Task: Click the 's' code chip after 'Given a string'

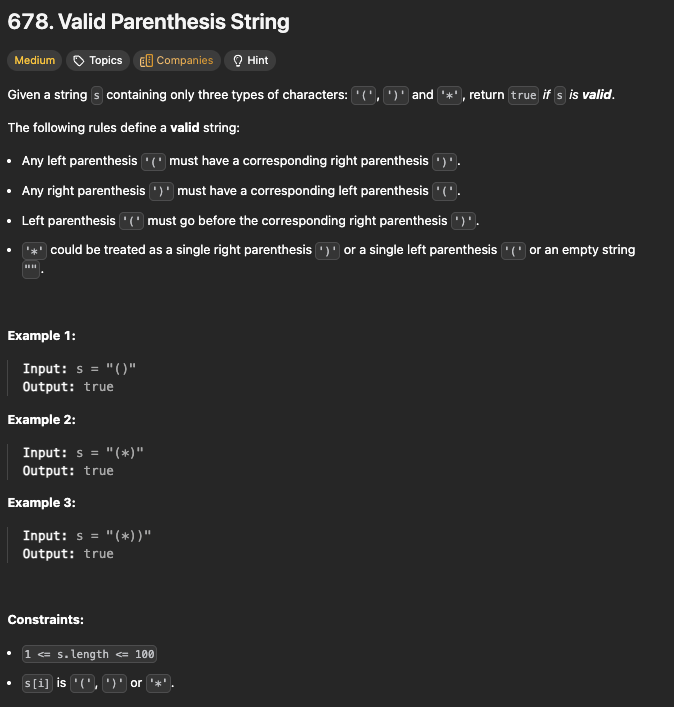Action: coord(96,96)
